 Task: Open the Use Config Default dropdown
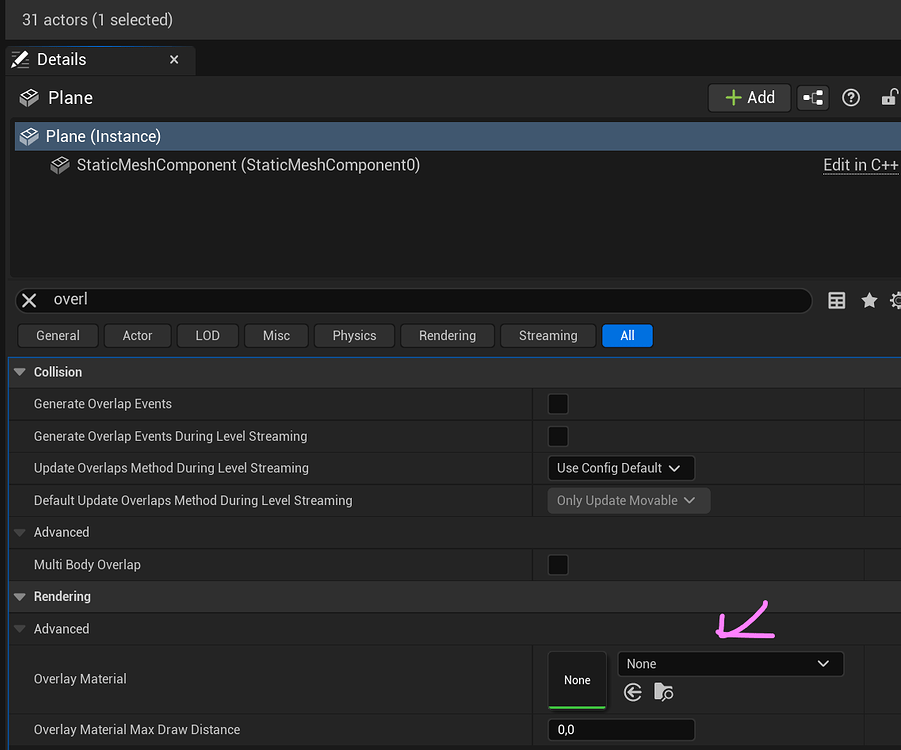620,468
